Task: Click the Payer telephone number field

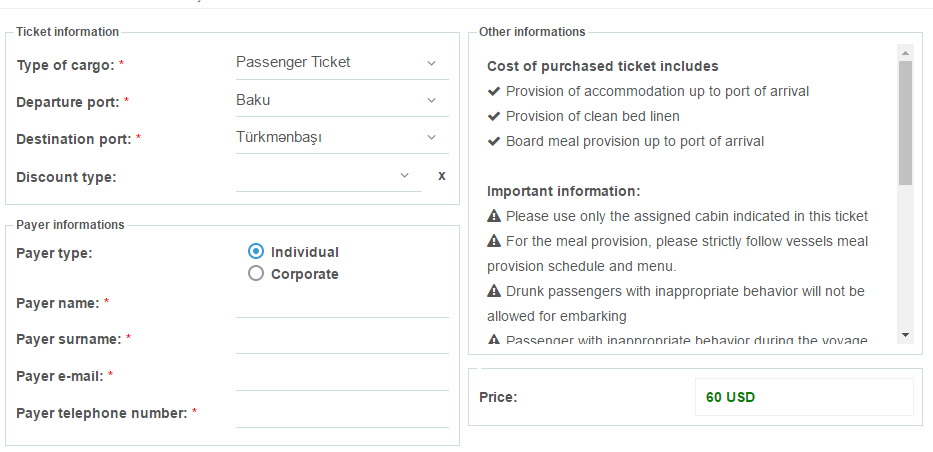Action: [x=342, y=414]
